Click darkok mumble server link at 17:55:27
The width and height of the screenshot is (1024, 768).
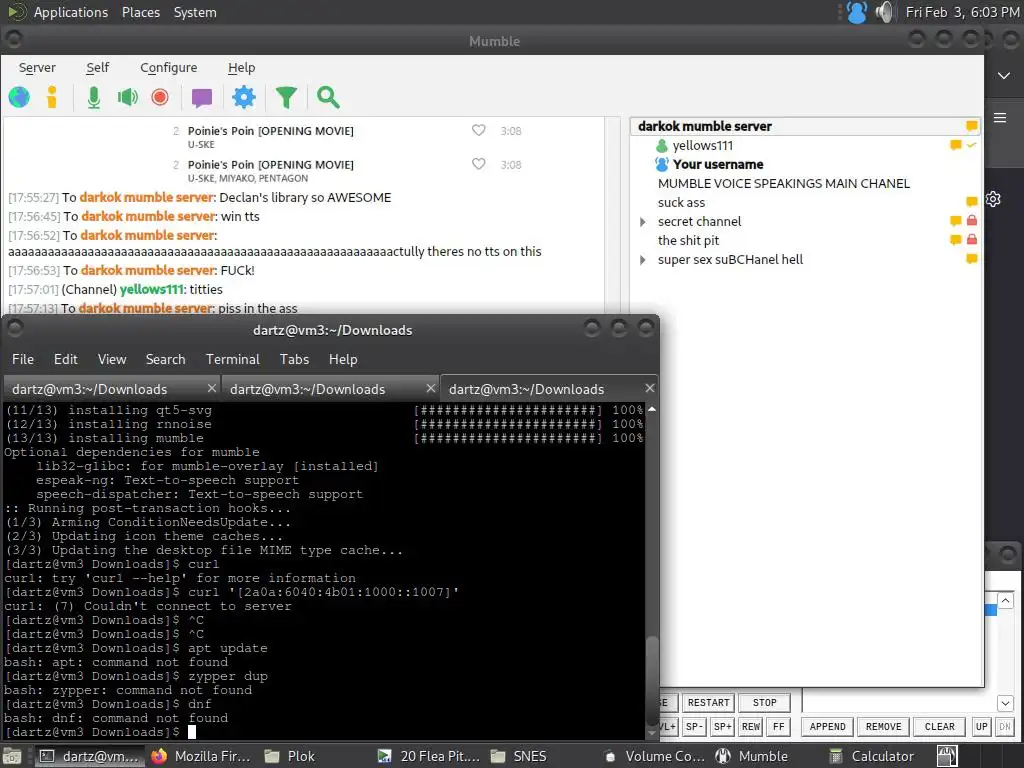[147, 197]
